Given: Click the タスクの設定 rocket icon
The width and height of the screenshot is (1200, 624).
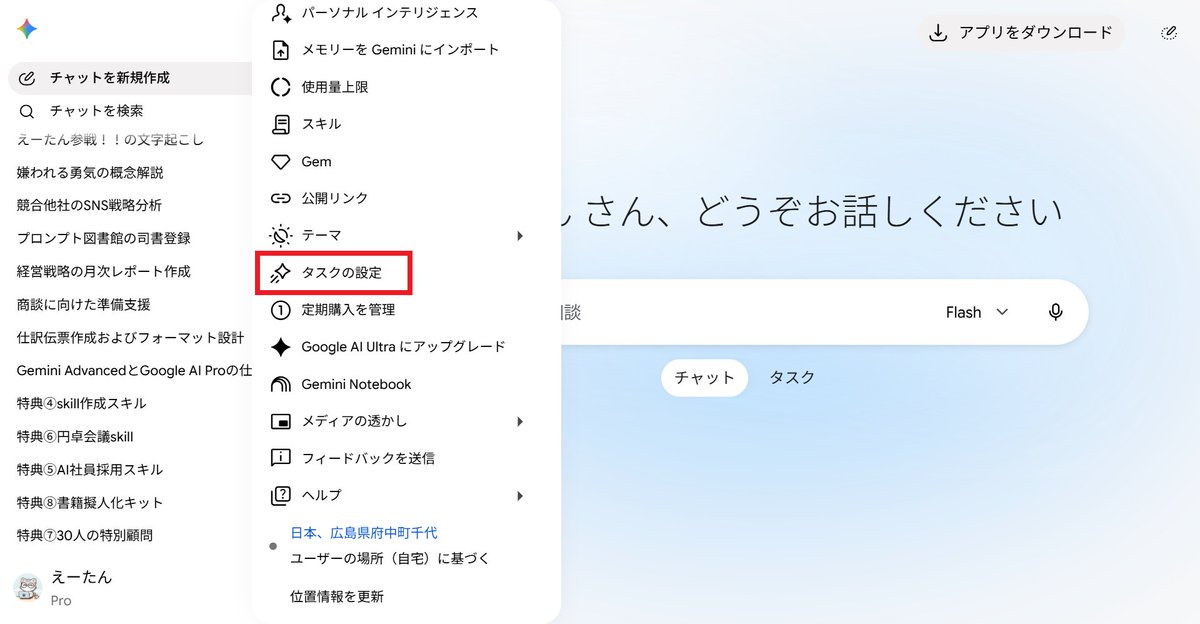Looking at the screenshot, I should click(x=281, y=273).
